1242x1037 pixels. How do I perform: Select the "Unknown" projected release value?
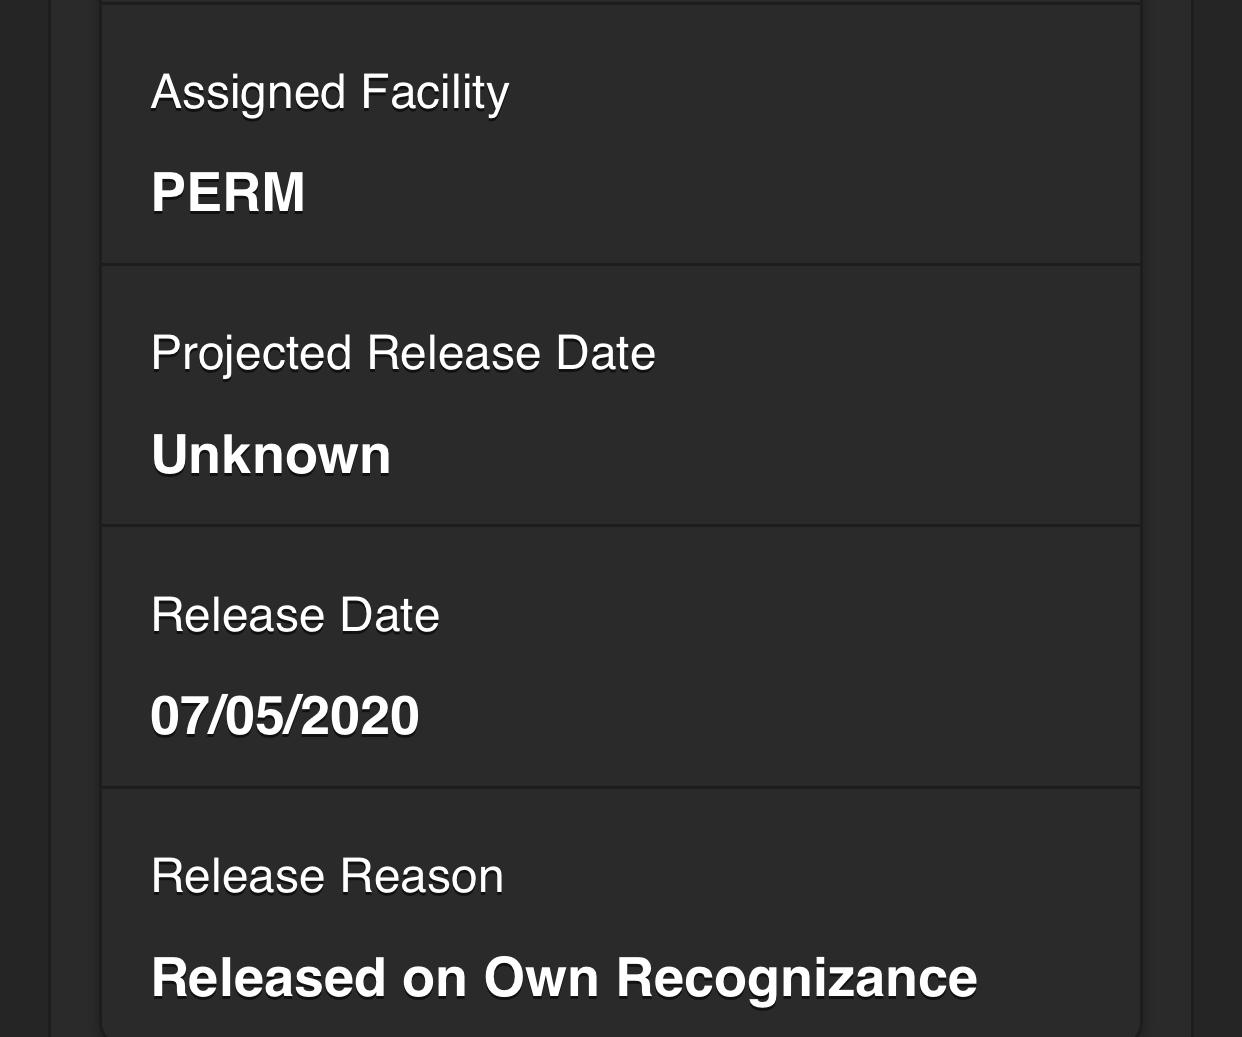pyautogui.click(x=270, y=455)
